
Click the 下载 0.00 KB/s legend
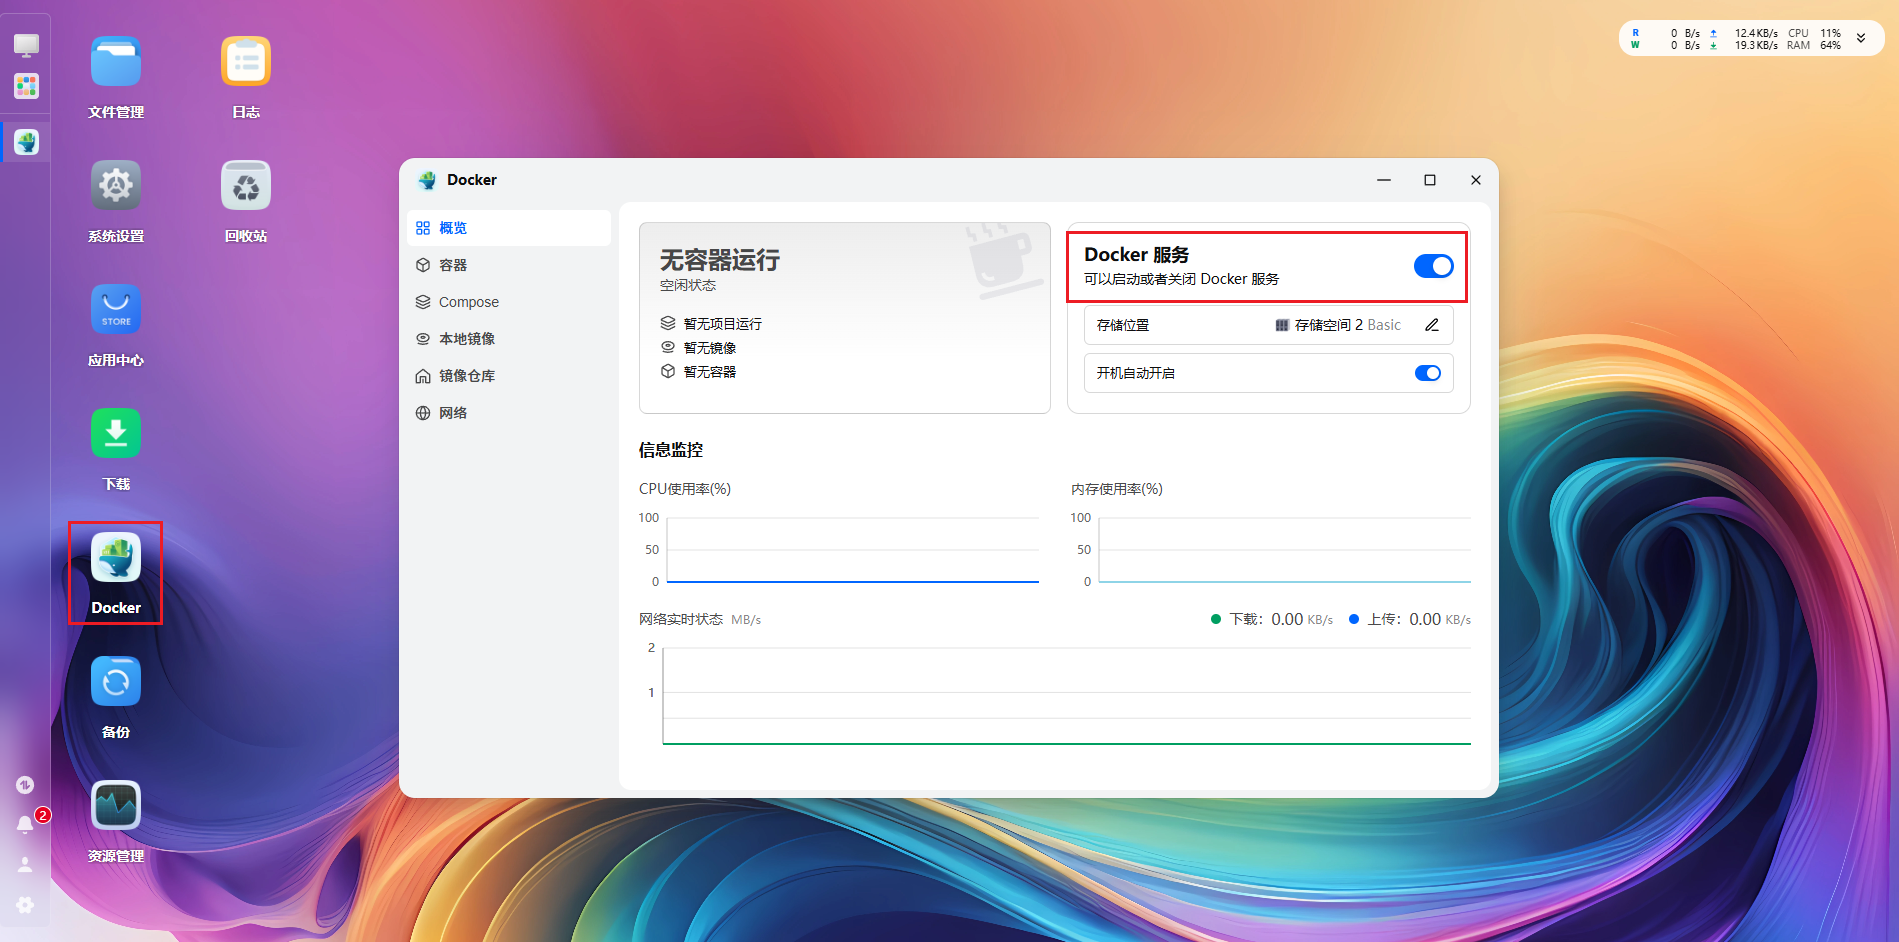(x=1272, y=620)
